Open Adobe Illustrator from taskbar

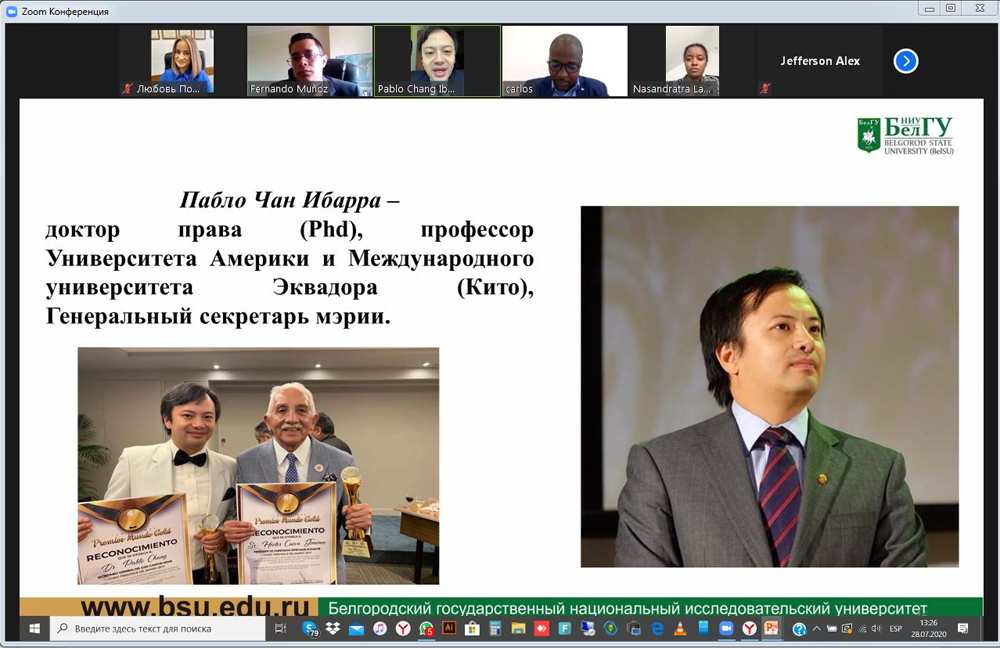click(449, 629)
